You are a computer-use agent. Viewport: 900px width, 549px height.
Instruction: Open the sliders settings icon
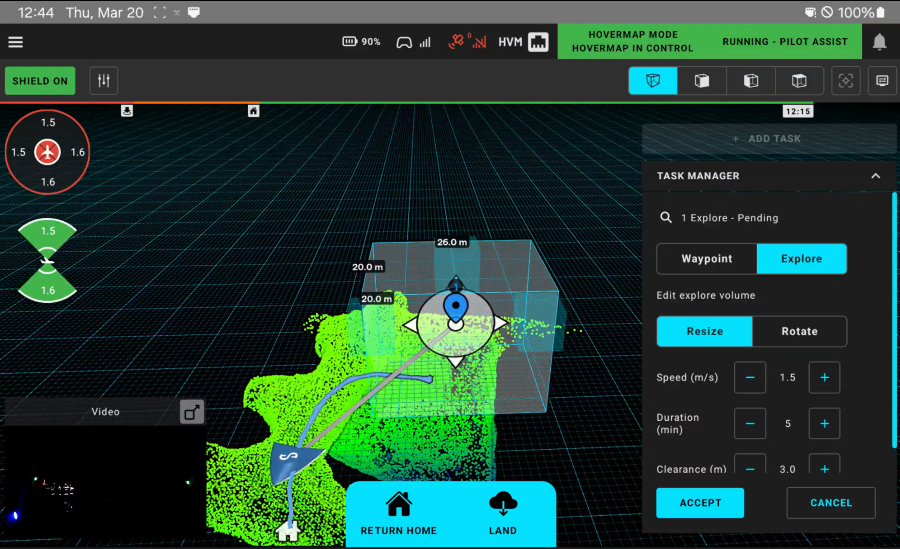tap(103, 81)
